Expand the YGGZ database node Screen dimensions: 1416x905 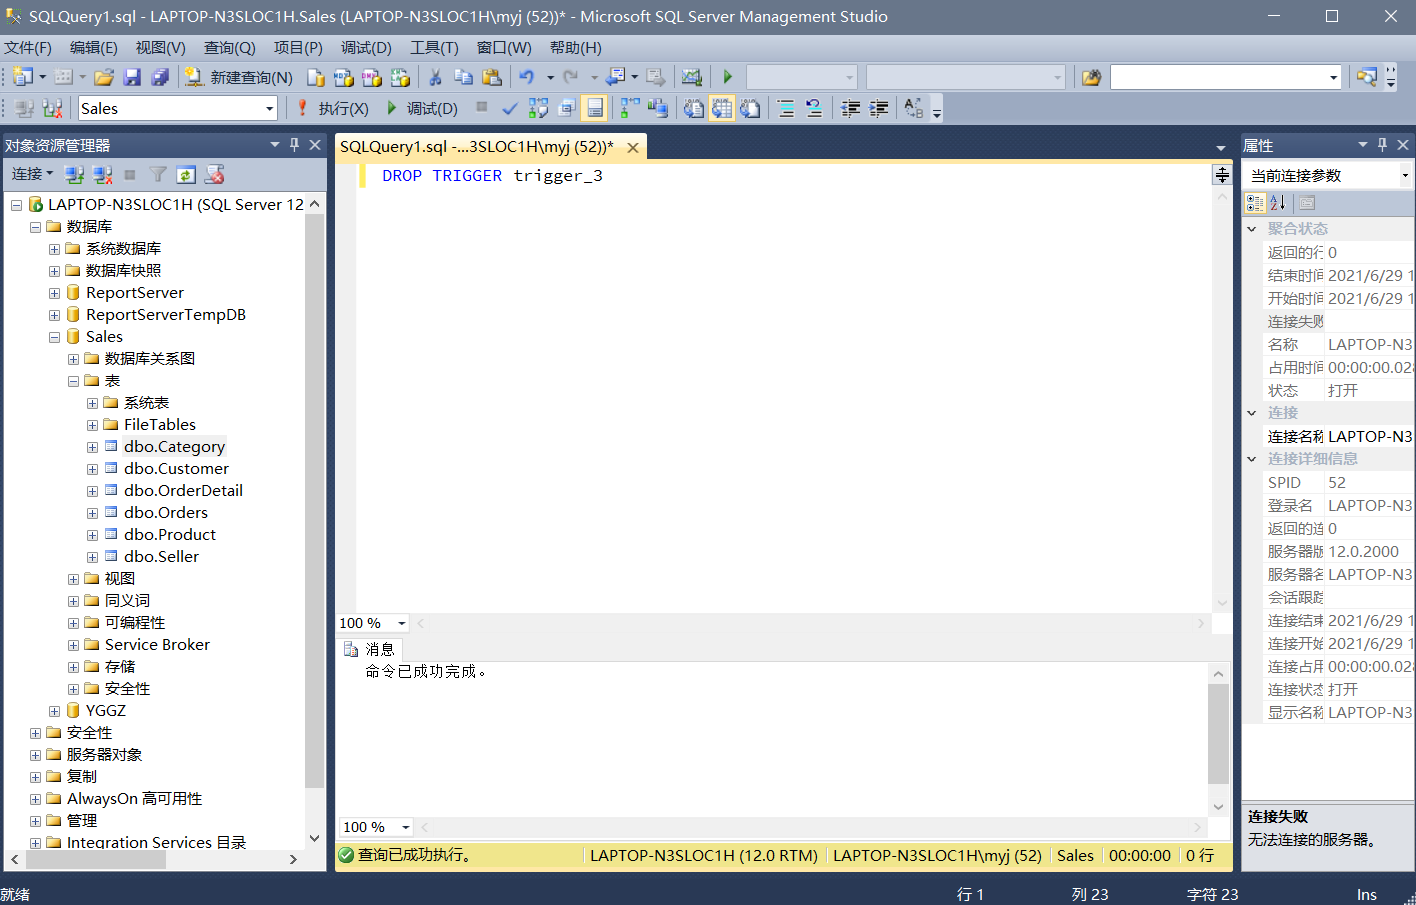click(54, 711)
